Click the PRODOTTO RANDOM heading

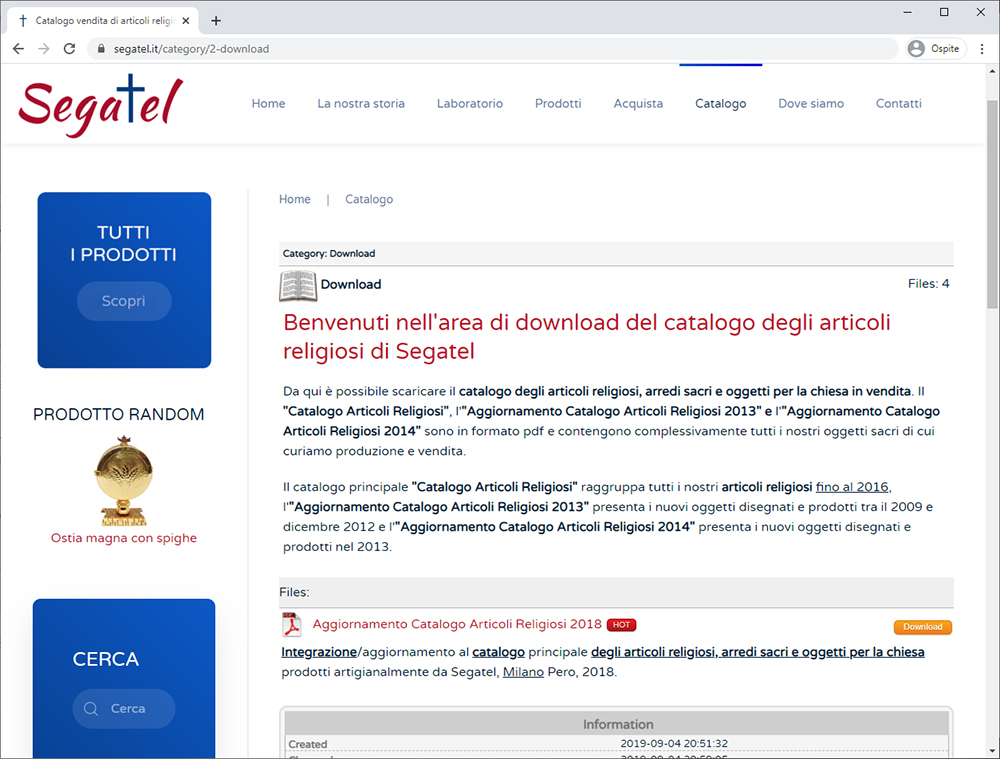pos(119,415)
